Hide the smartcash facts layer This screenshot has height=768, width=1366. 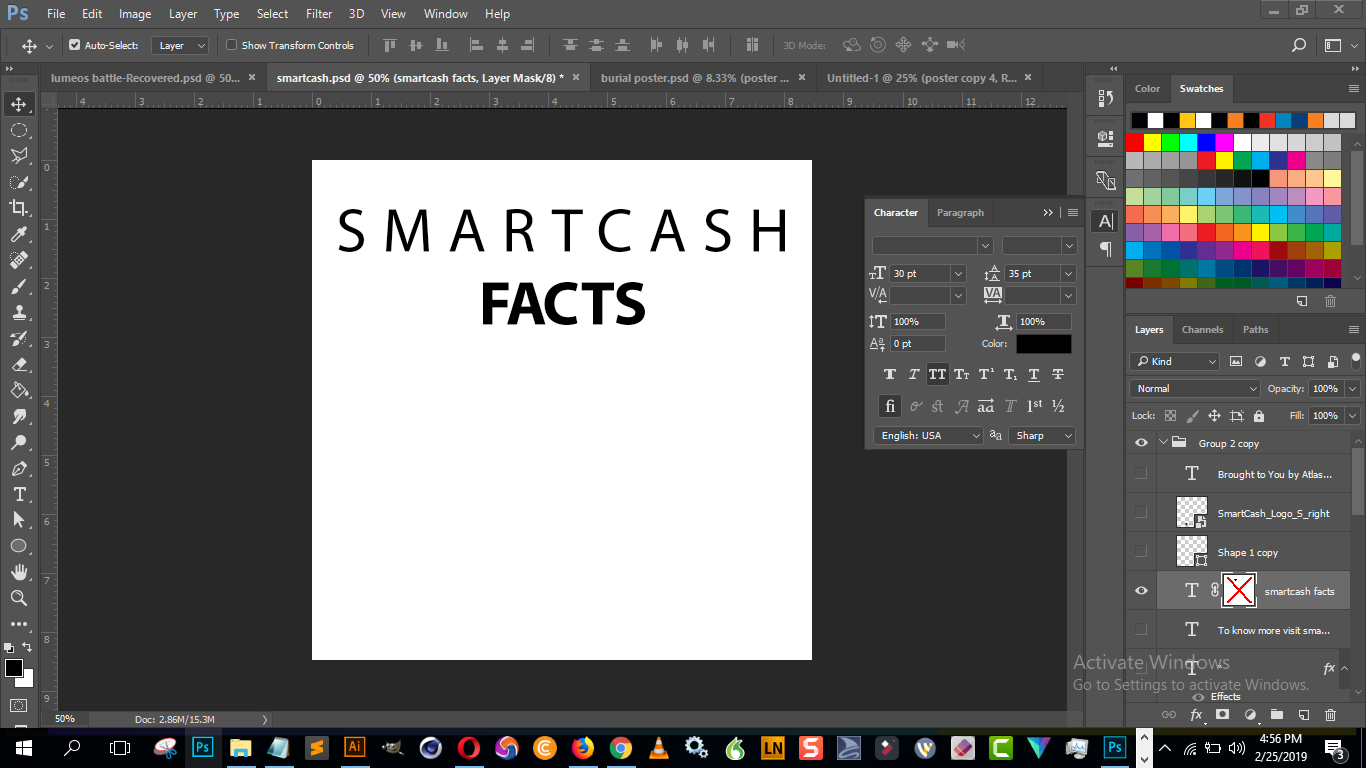click(x=1141, y=591)
